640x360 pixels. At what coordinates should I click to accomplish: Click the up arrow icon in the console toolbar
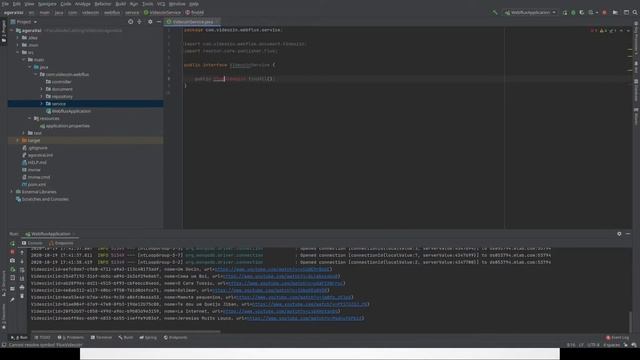point(22,252)
